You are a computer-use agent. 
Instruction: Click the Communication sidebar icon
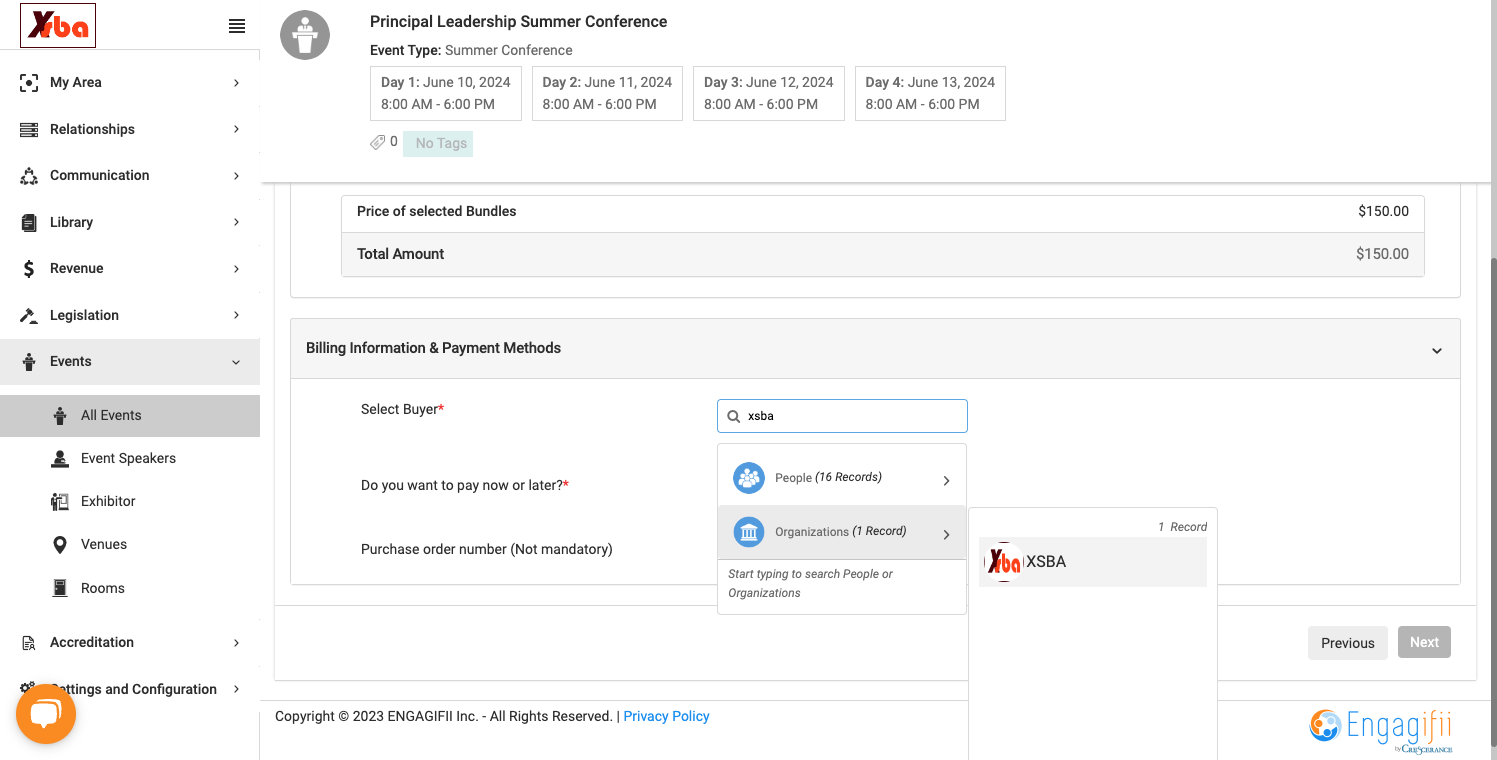(29, 176)
